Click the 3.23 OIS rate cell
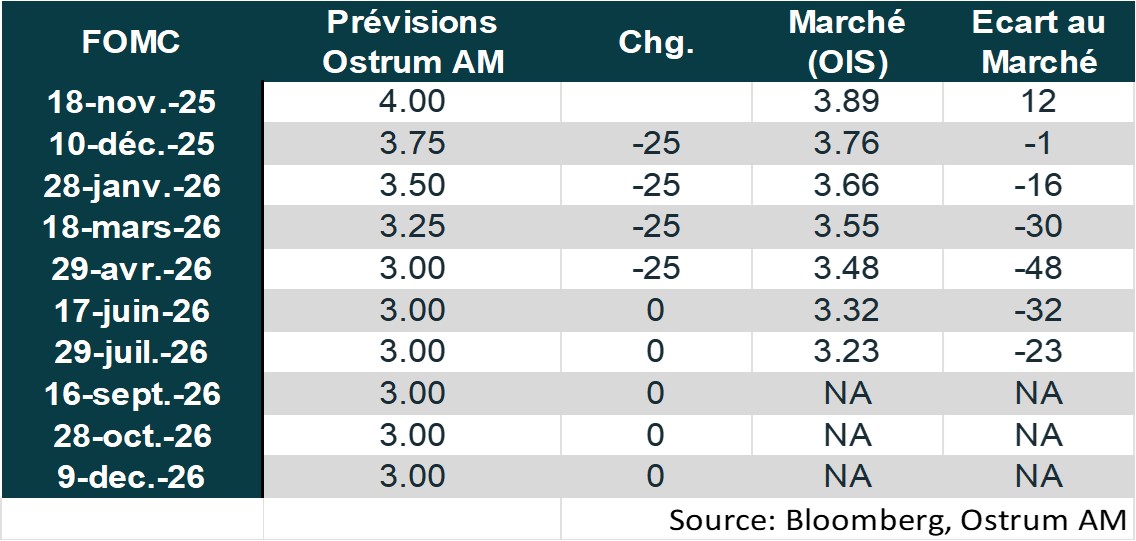The image size is (1136, 541). pos(847,352)
